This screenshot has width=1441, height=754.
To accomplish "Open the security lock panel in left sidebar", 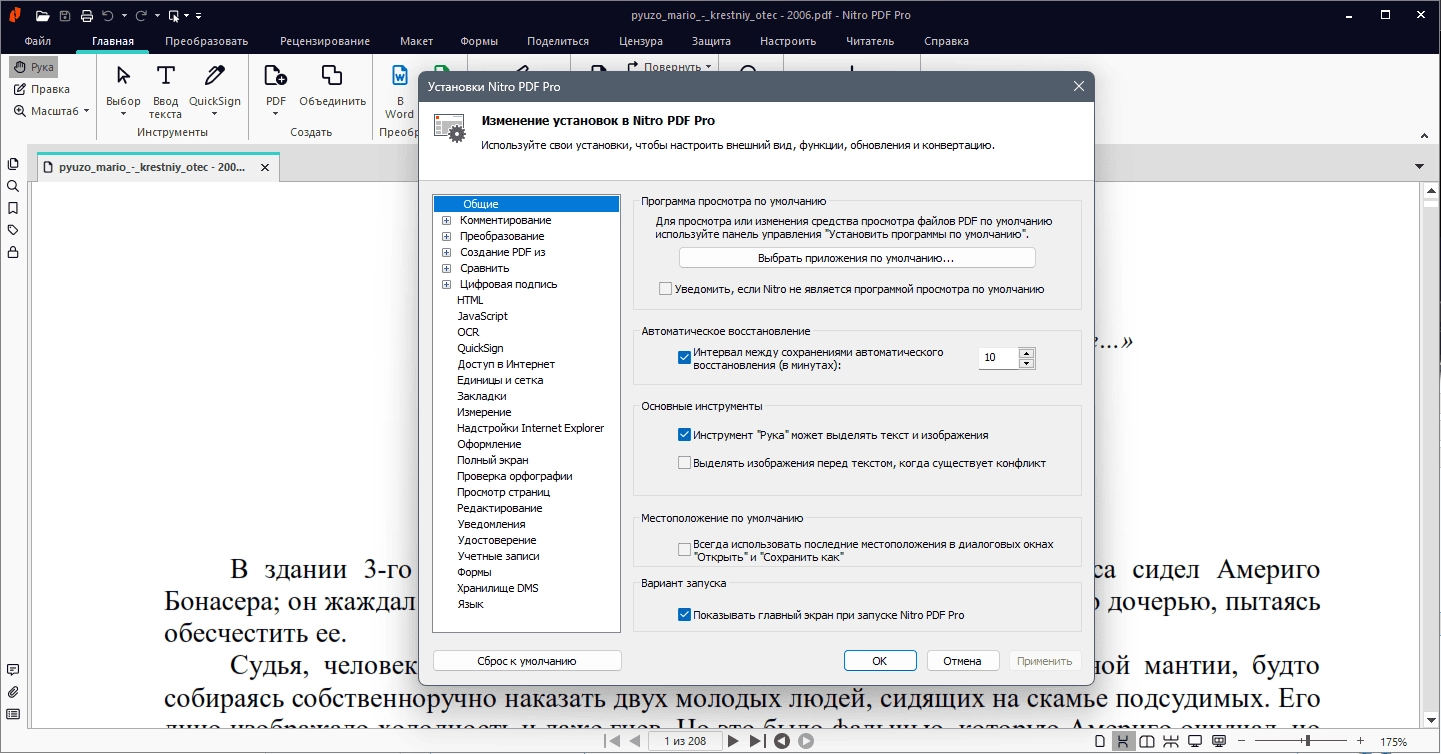I will click(13, 252).
